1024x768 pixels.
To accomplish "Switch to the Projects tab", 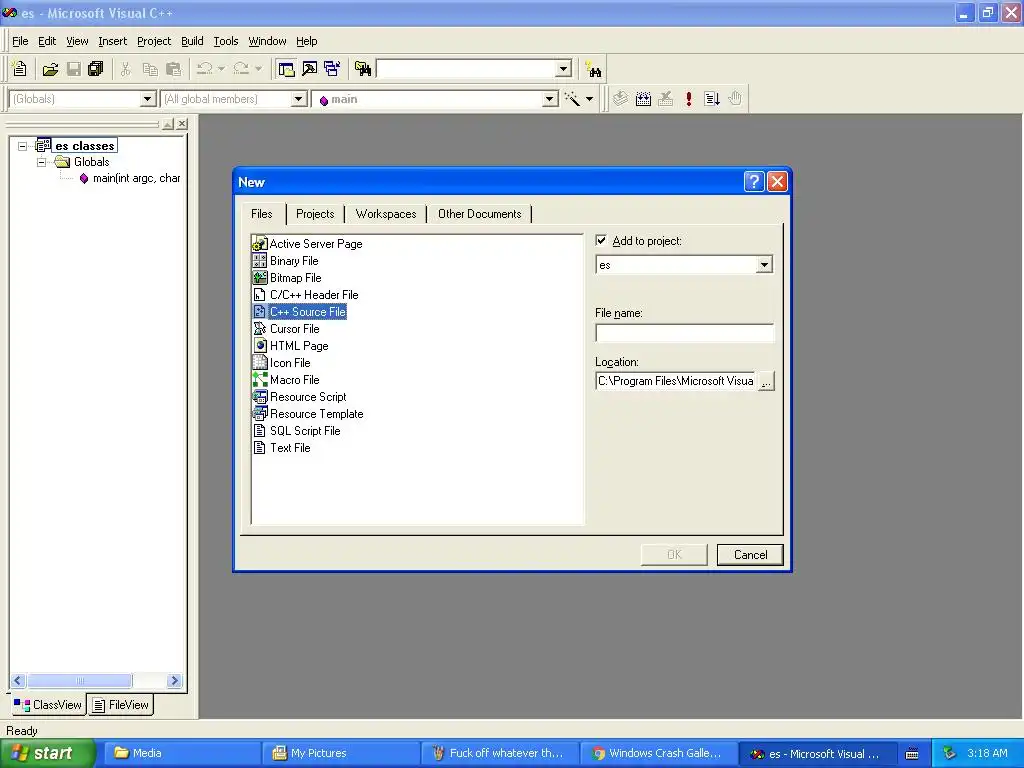I will (315, 214).
